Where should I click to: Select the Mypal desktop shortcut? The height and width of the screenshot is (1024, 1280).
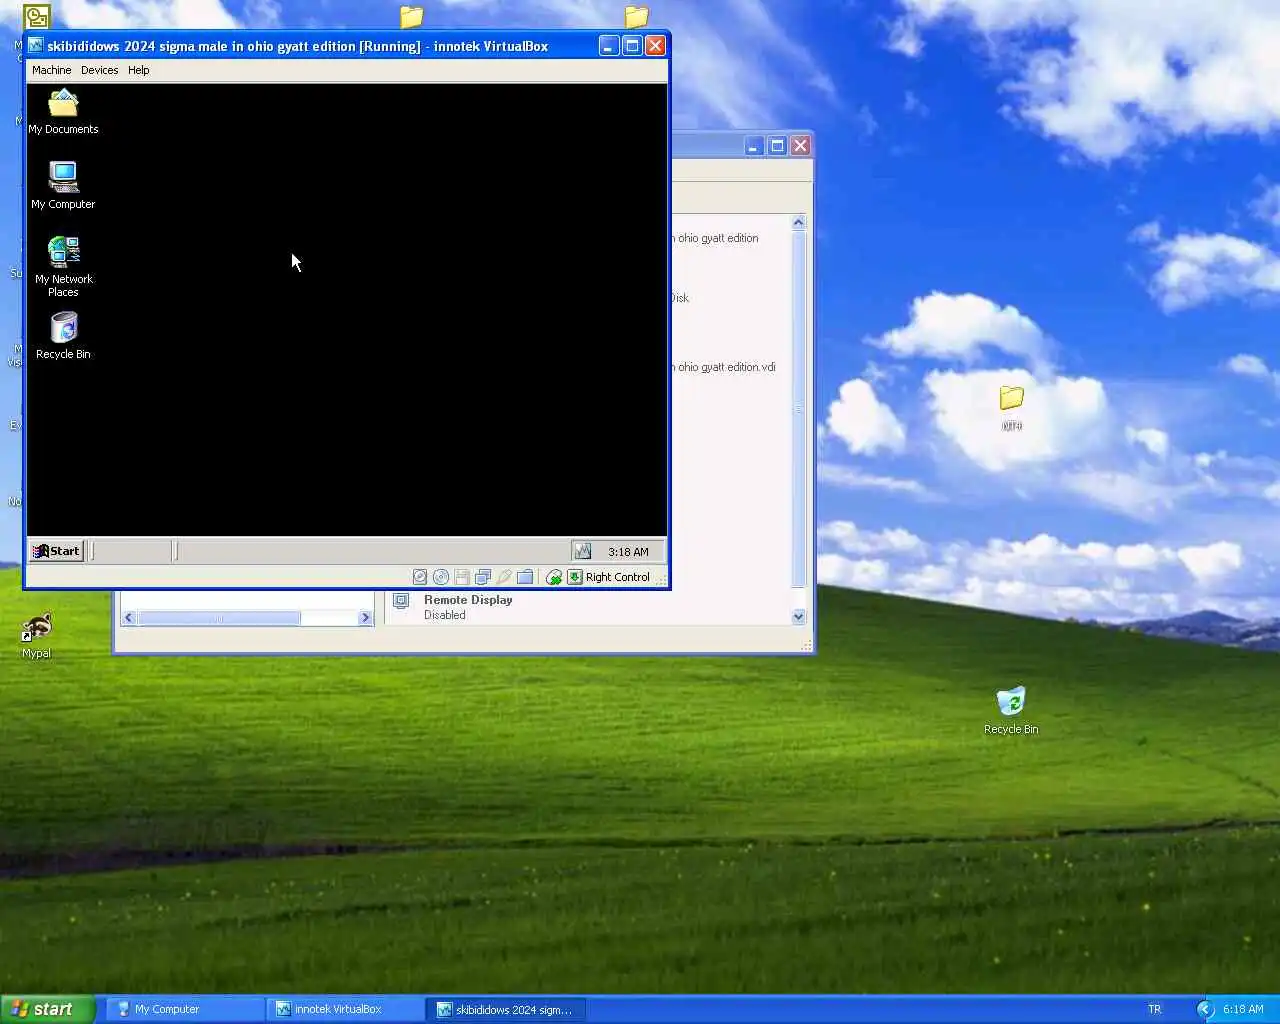tap(37, 636)
